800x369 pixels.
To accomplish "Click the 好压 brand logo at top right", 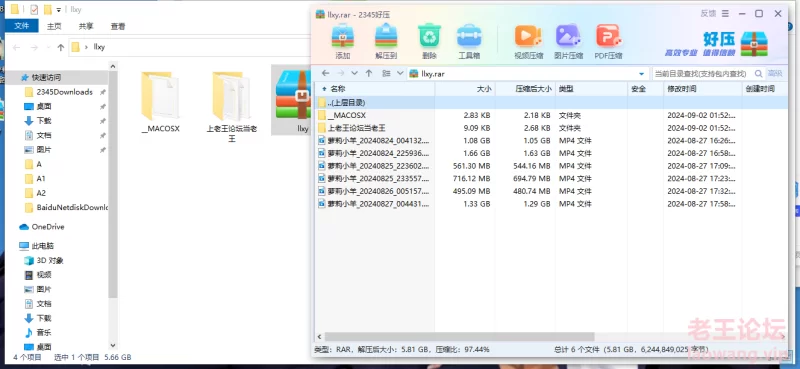I will click(x=716, y=44).
